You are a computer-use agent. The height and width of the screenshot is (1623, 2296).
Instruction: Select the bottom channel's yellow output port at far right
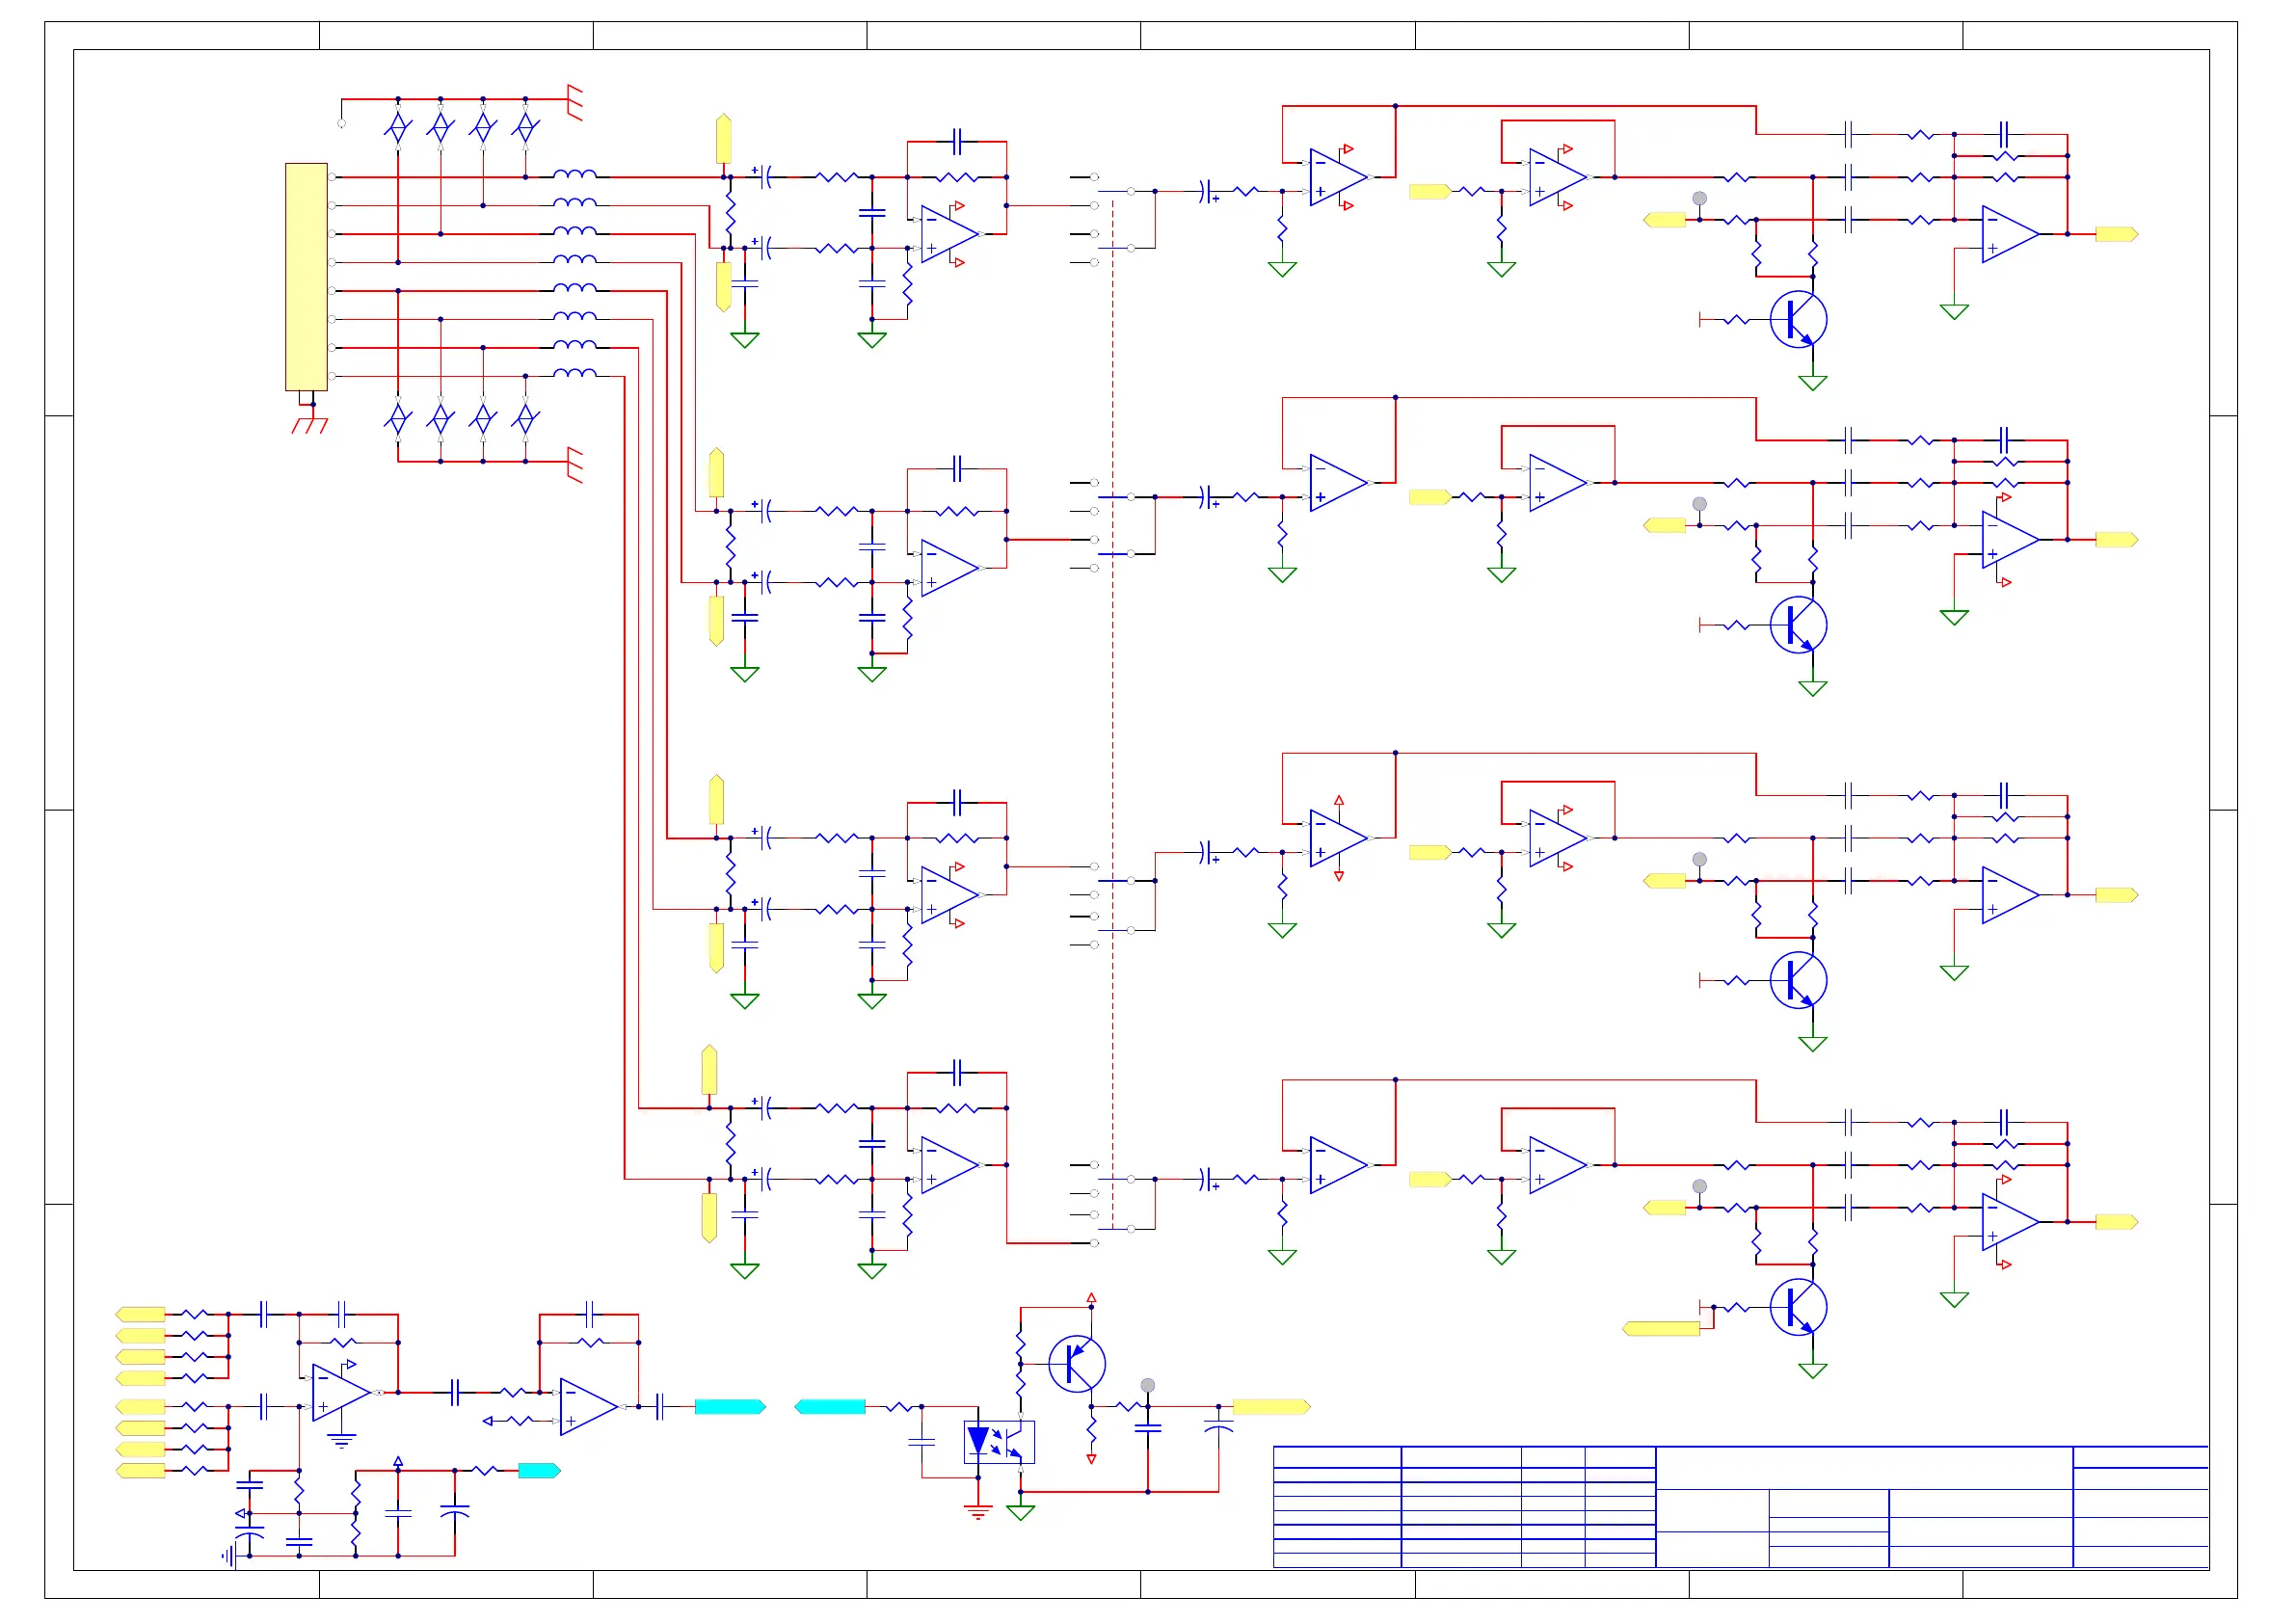point(2117,1222)
